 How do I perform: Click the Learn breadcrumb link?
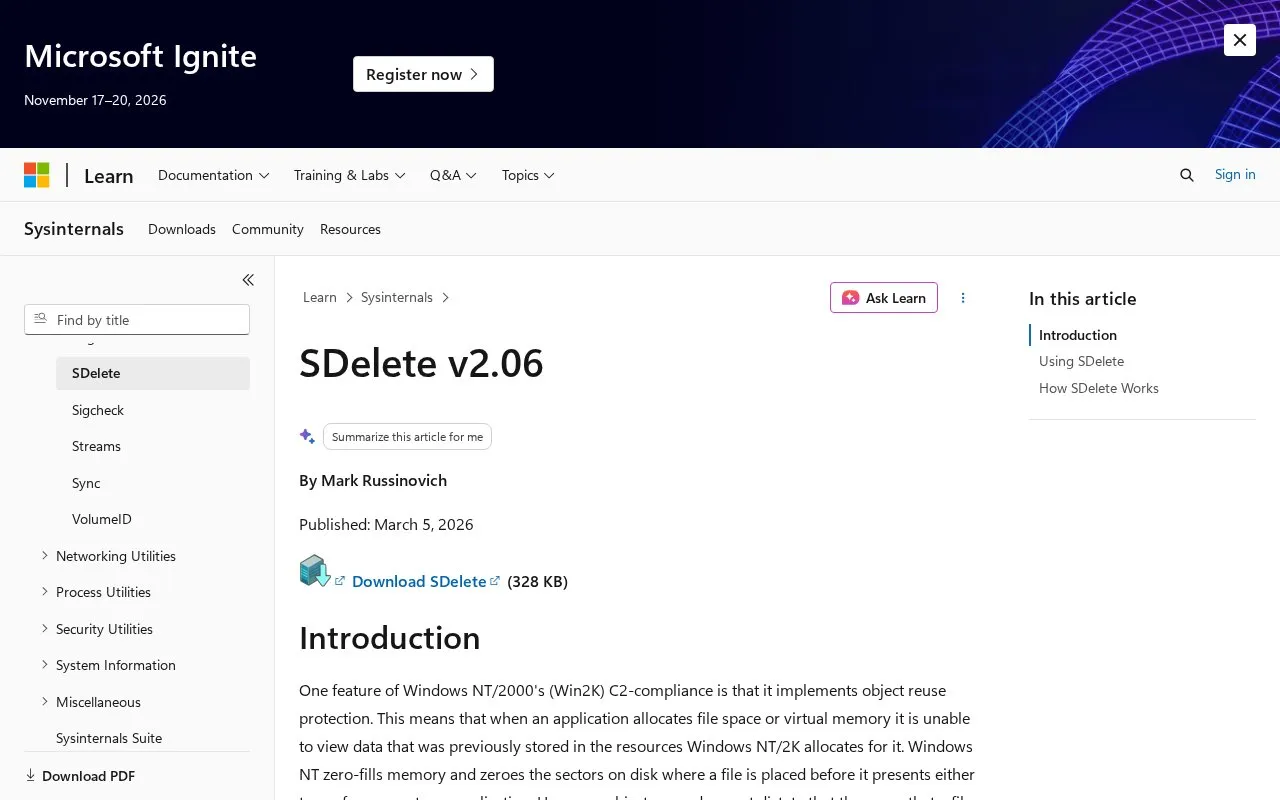pyautogui.click(x=320, y=298)
